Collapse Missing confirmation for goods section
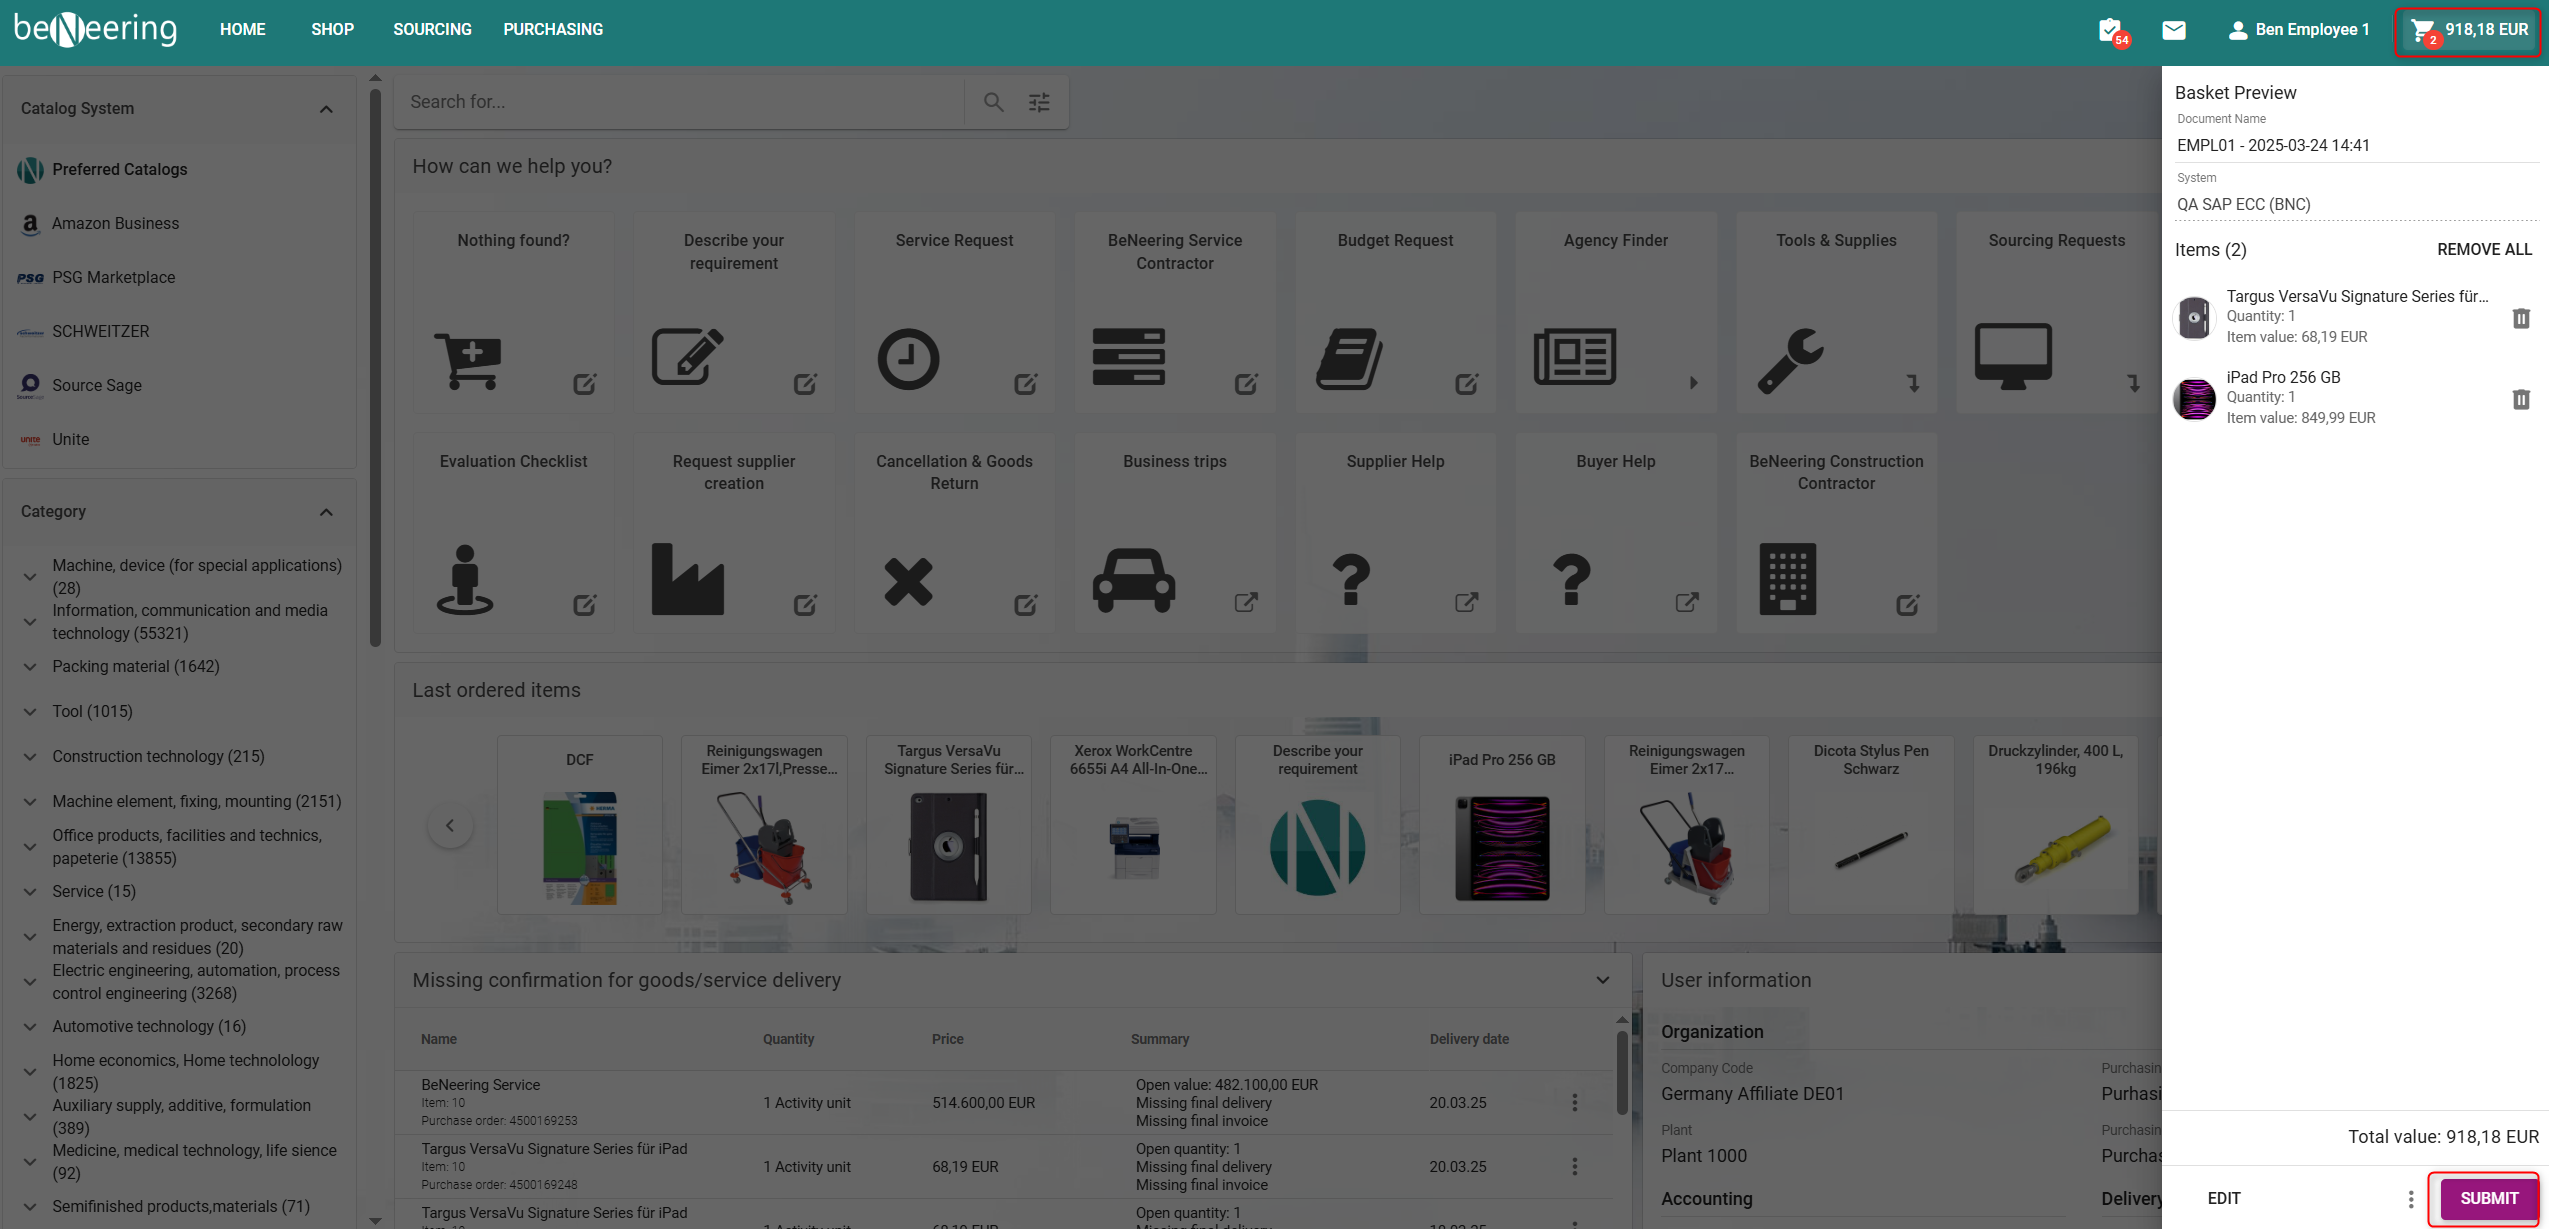 pos(1602,980)
